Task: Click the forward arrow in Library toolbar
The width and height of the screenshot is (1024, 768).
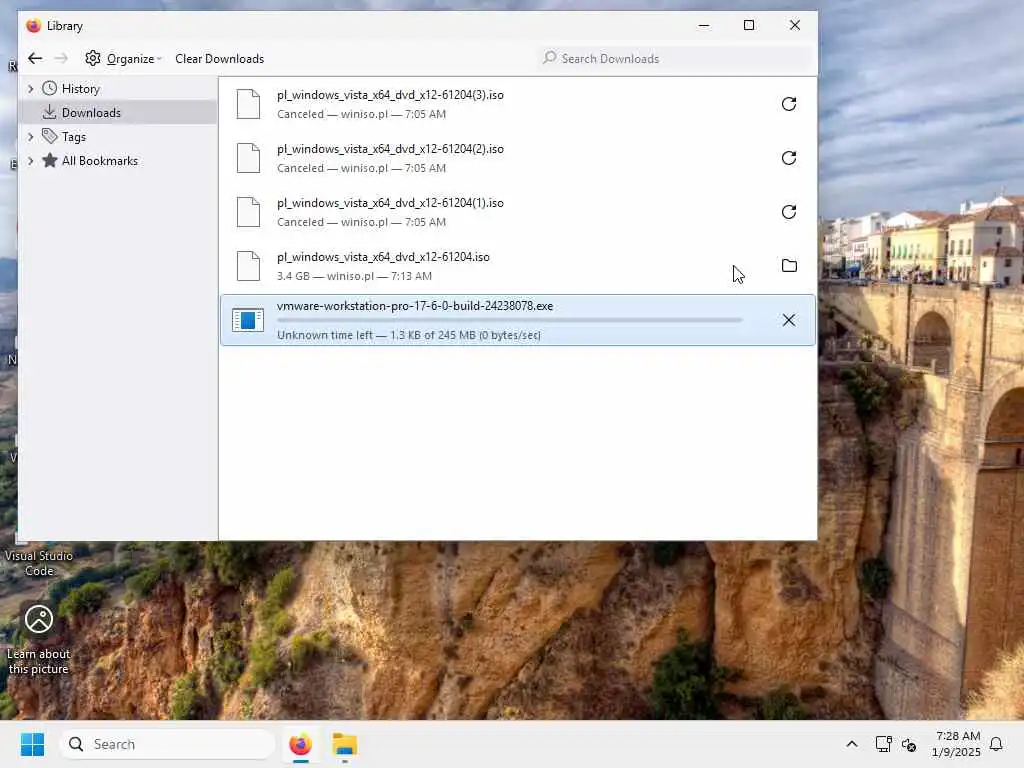Action: [x=61, y=59]
